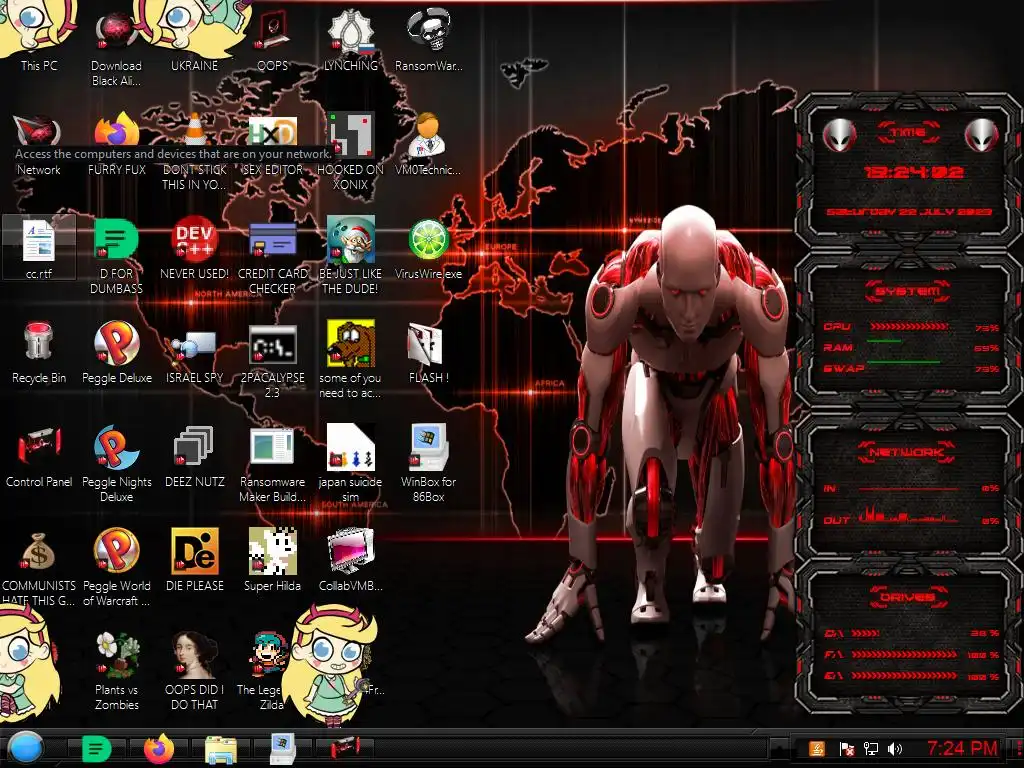Open File Explorer from the taskbar
This screenshot has height=768, width=1024.
(x=221, y=750)
